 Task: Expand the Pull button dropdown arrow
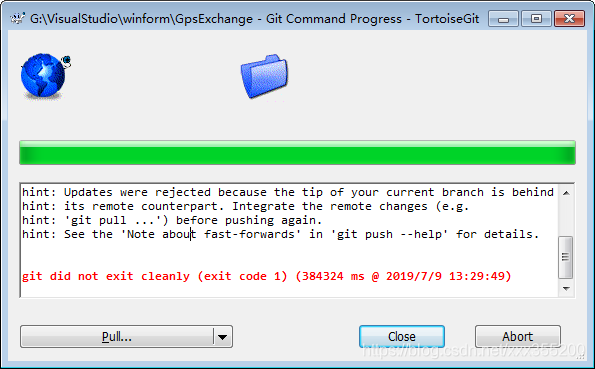(x=223, y=336)
